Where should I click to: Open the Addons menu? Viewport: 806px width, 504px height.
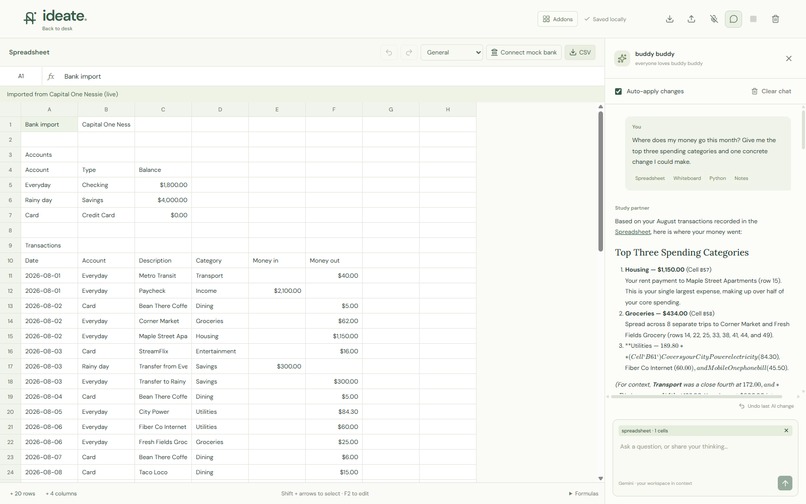coord(557,19)
